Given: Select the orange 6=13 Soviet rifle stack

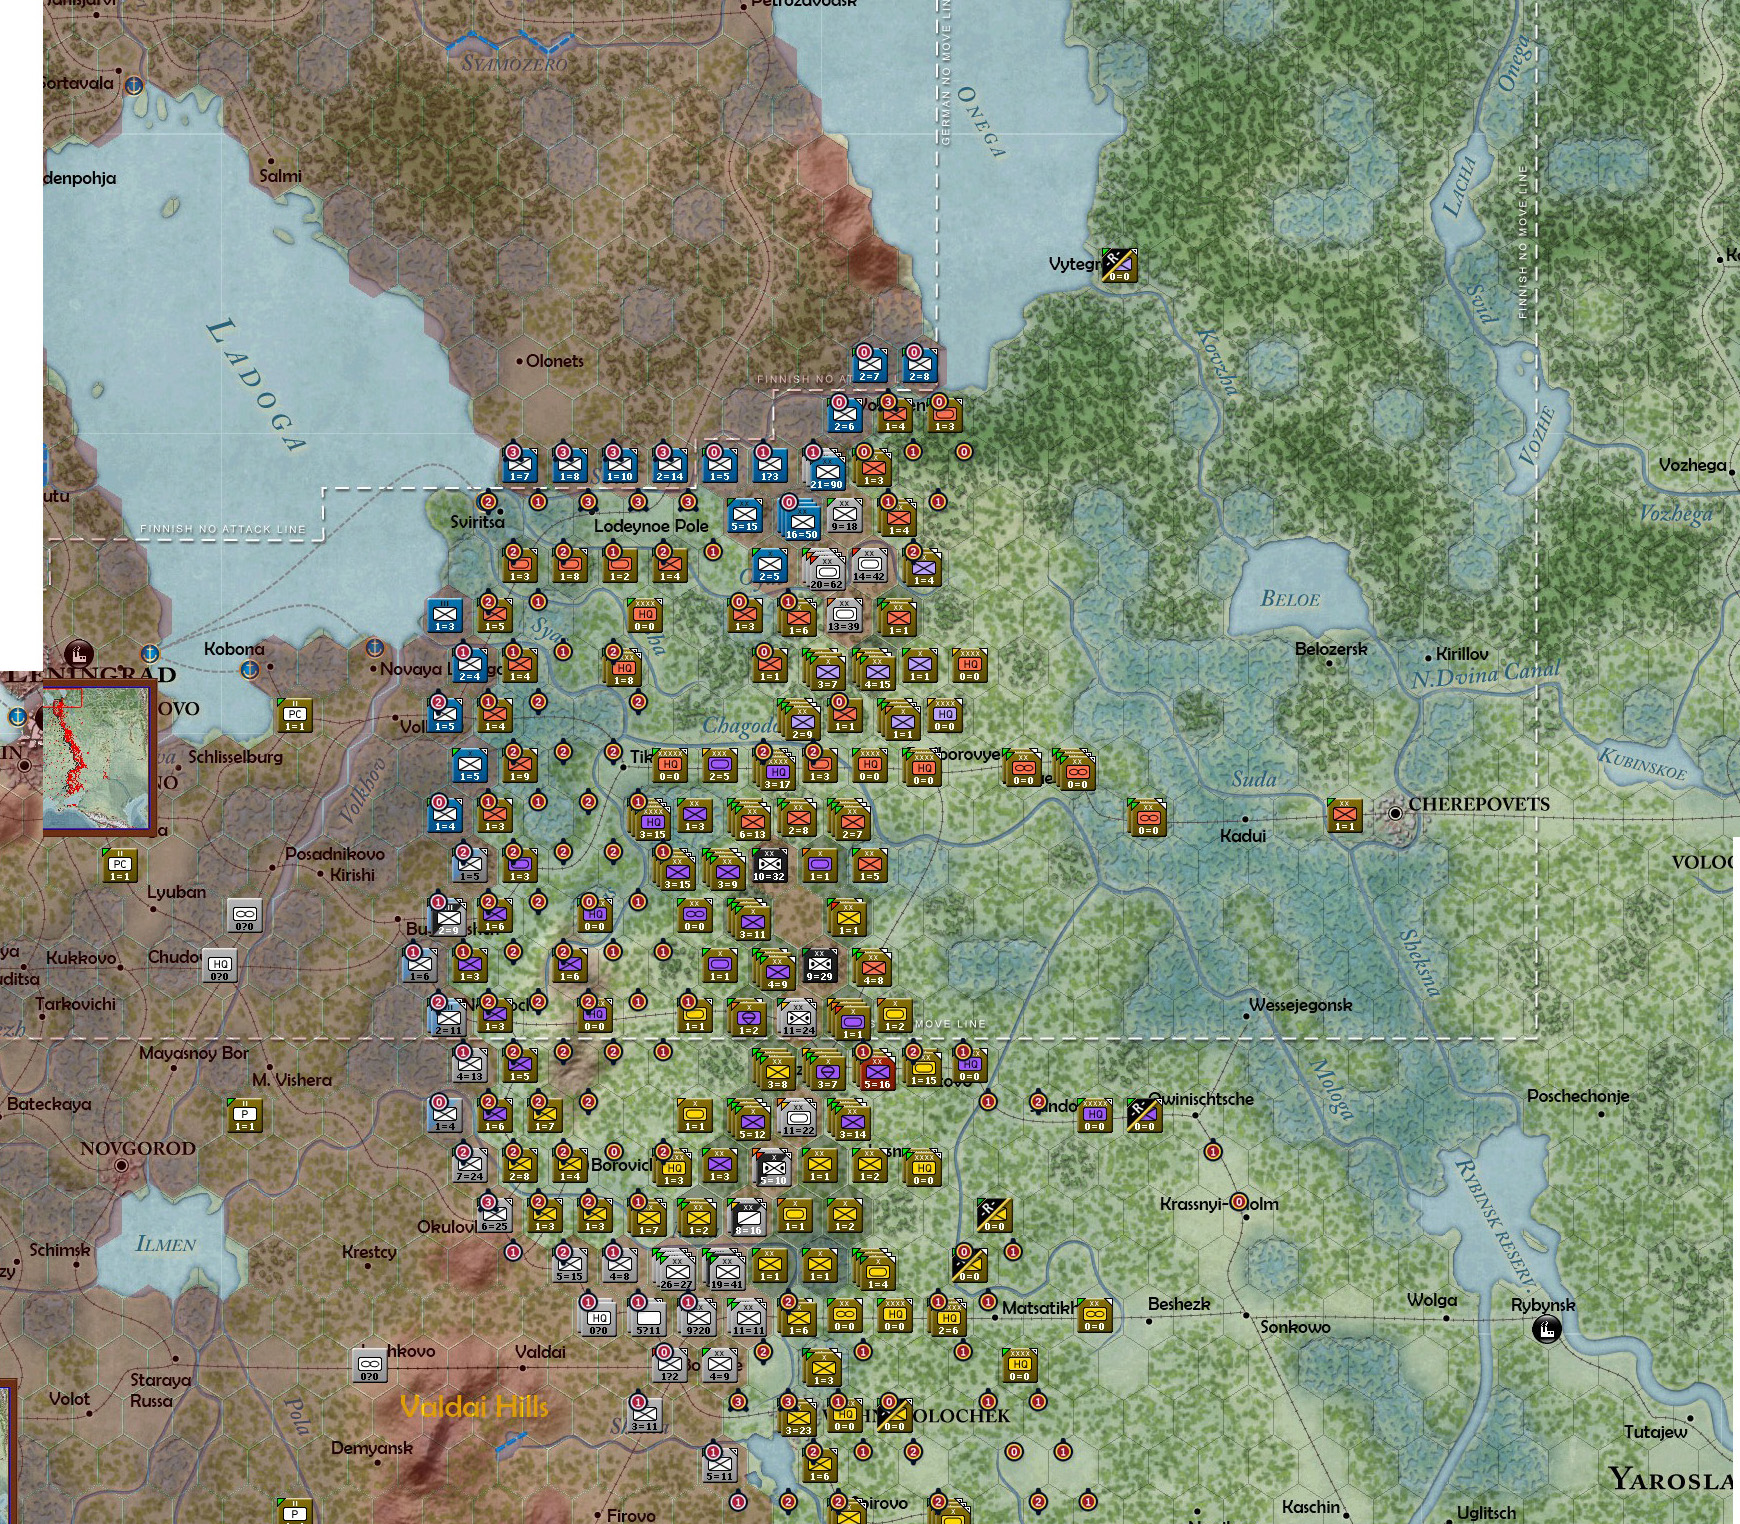Looking at the screenshot, I should click(750, 820).
